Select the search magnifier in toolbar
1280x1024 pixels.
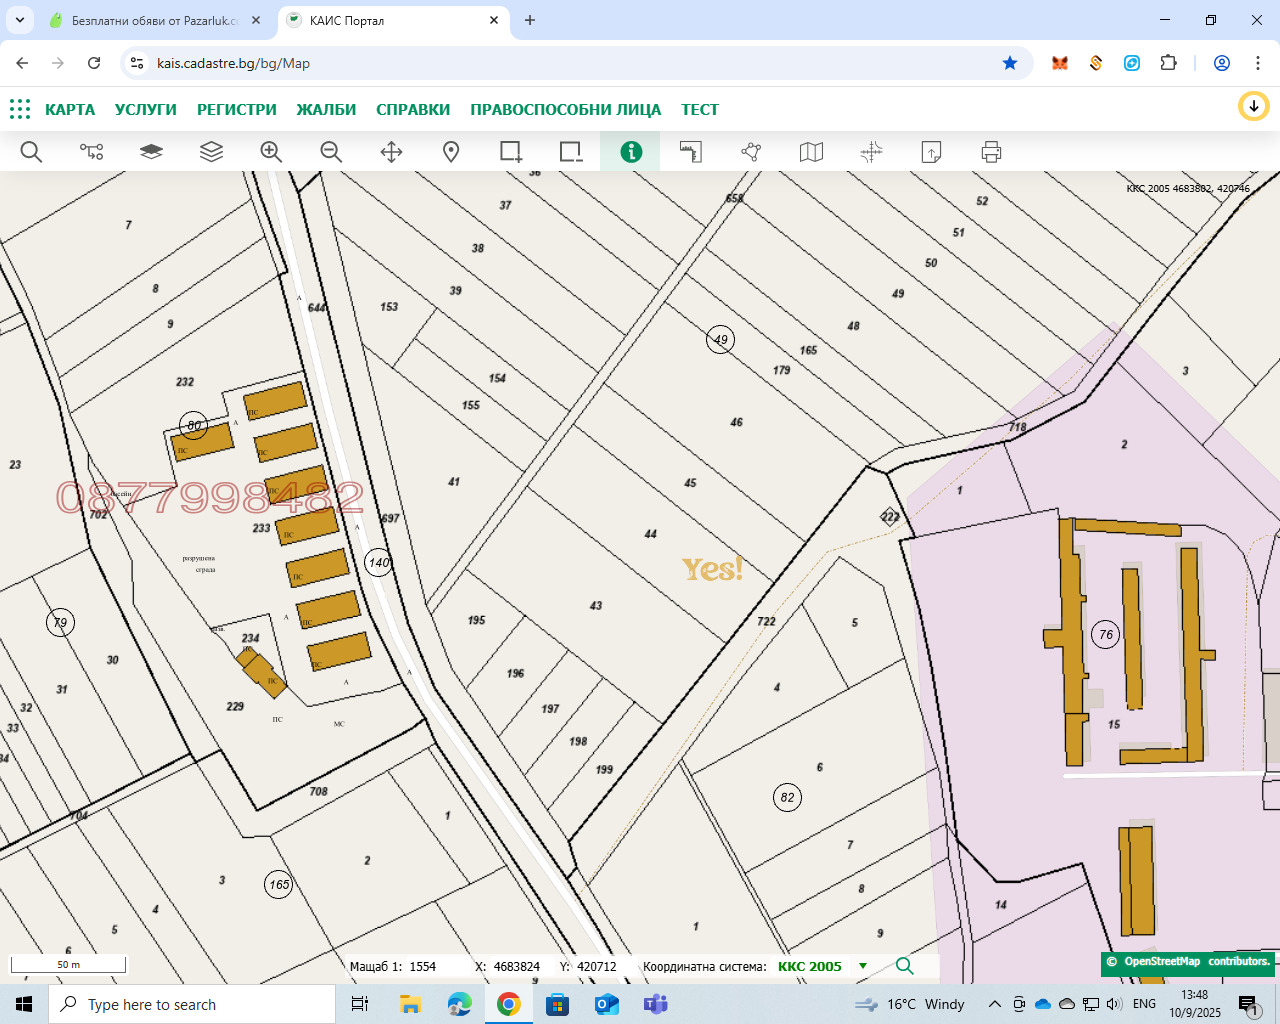pos(31,152)
